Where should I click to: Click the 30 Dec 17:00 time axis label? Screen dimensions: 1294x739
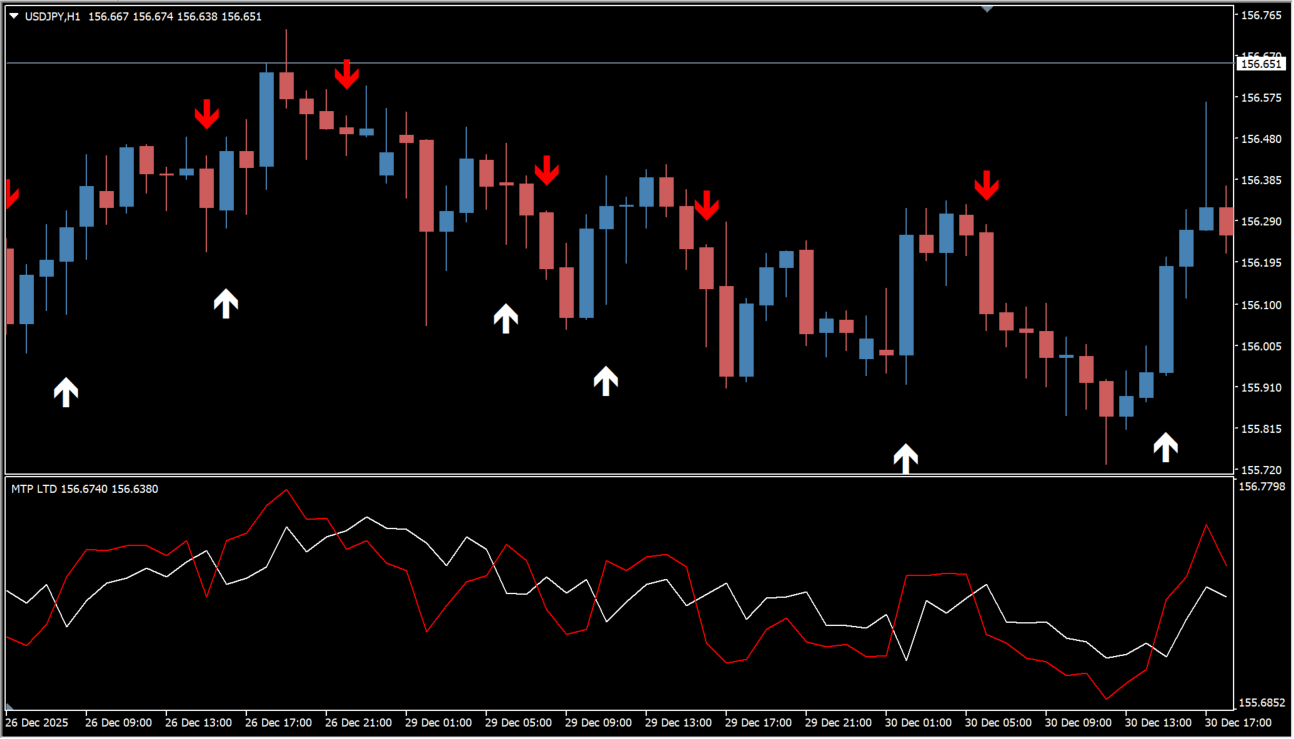click(x=1238, y=722)
